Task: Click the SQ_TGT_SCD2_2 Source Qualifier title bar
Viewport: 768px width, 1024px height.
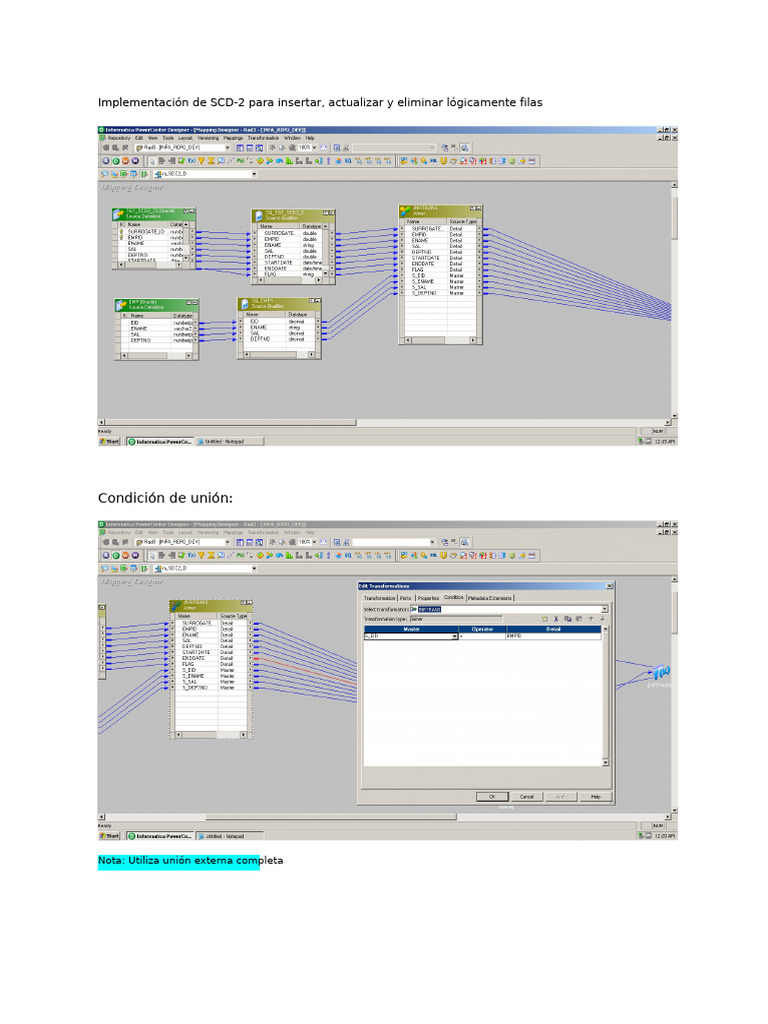Action: [293, 215]
